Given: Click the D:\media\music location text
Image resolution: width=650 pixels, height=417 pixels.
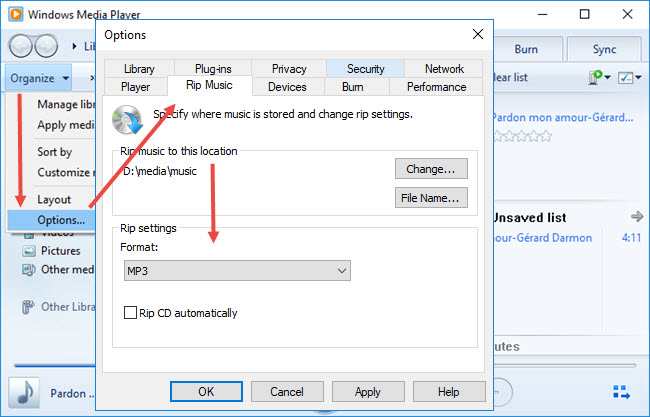Looking at the screenshot, I should pyautogui.click(x=160, y=171).
